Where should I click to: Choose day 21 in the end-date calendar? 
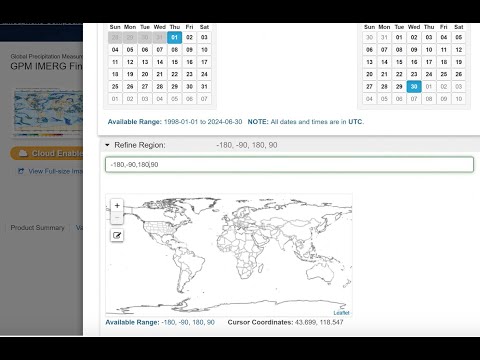[x=384, y=74]
